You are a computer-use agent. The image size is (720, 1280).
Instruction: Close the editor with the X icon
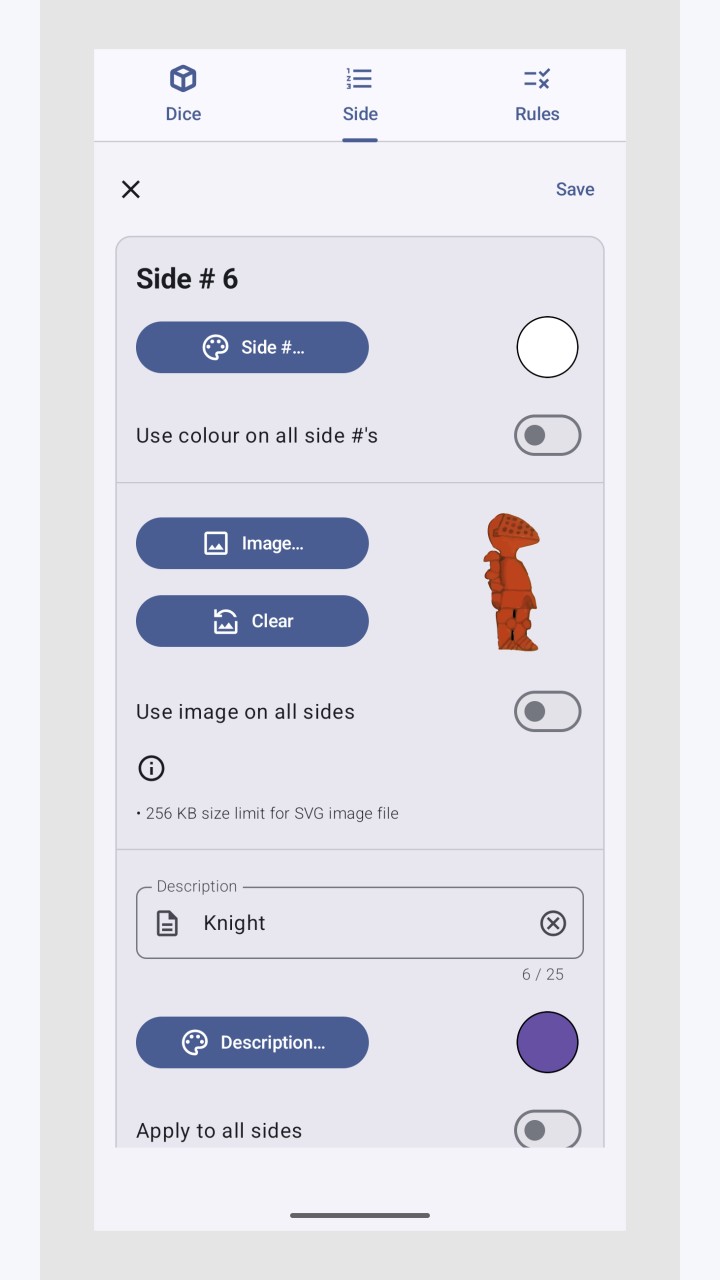click(131, 189)
